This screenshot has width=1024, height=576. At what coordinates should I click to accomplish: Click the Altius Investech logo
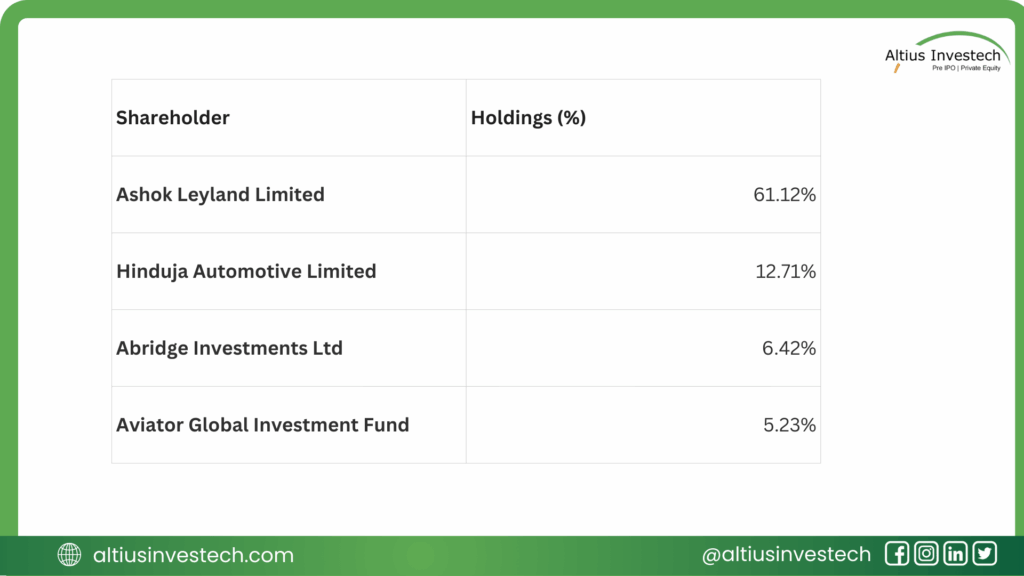[942, 55]
